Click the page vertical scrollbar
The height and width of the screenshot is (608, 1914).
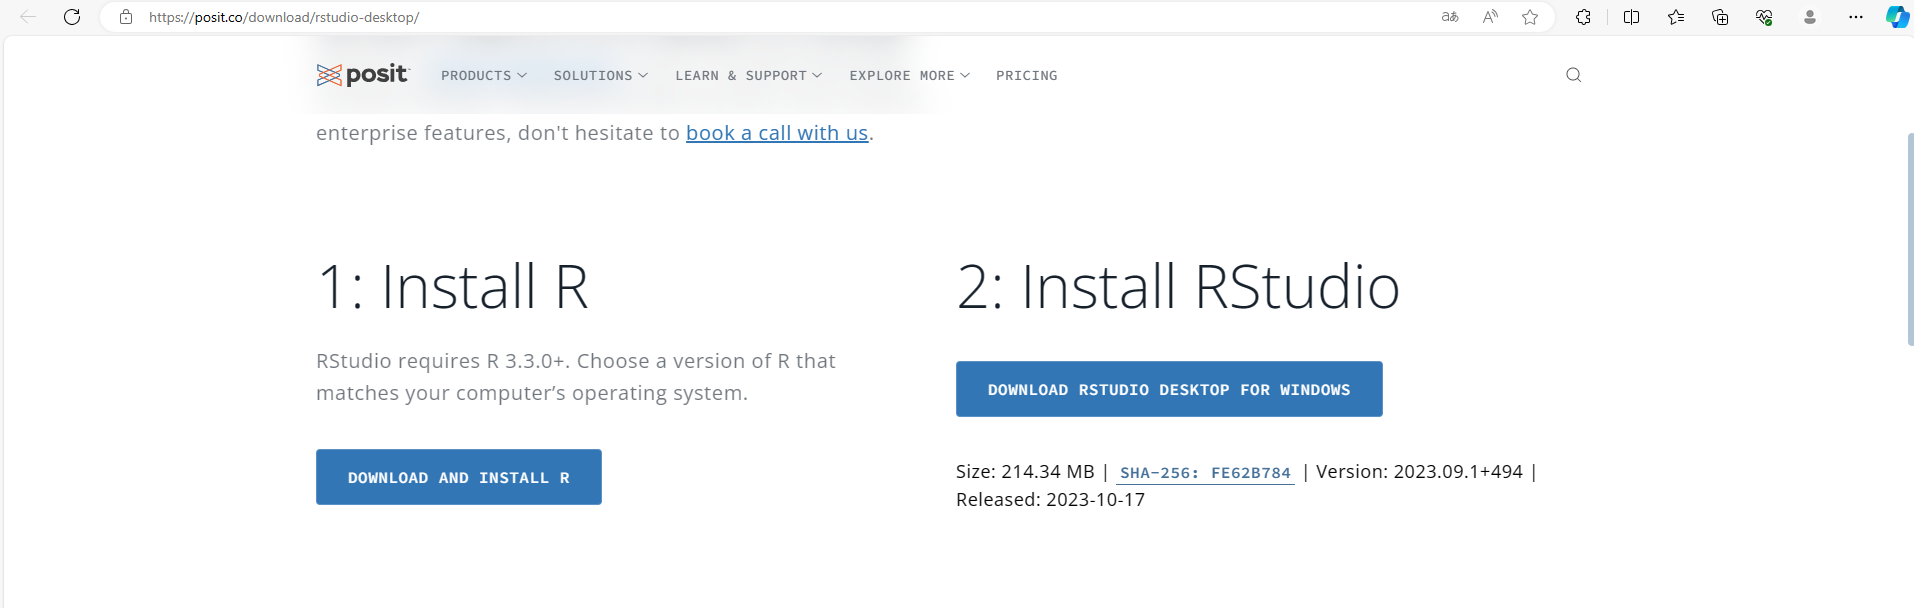[x=1909, y=240]
